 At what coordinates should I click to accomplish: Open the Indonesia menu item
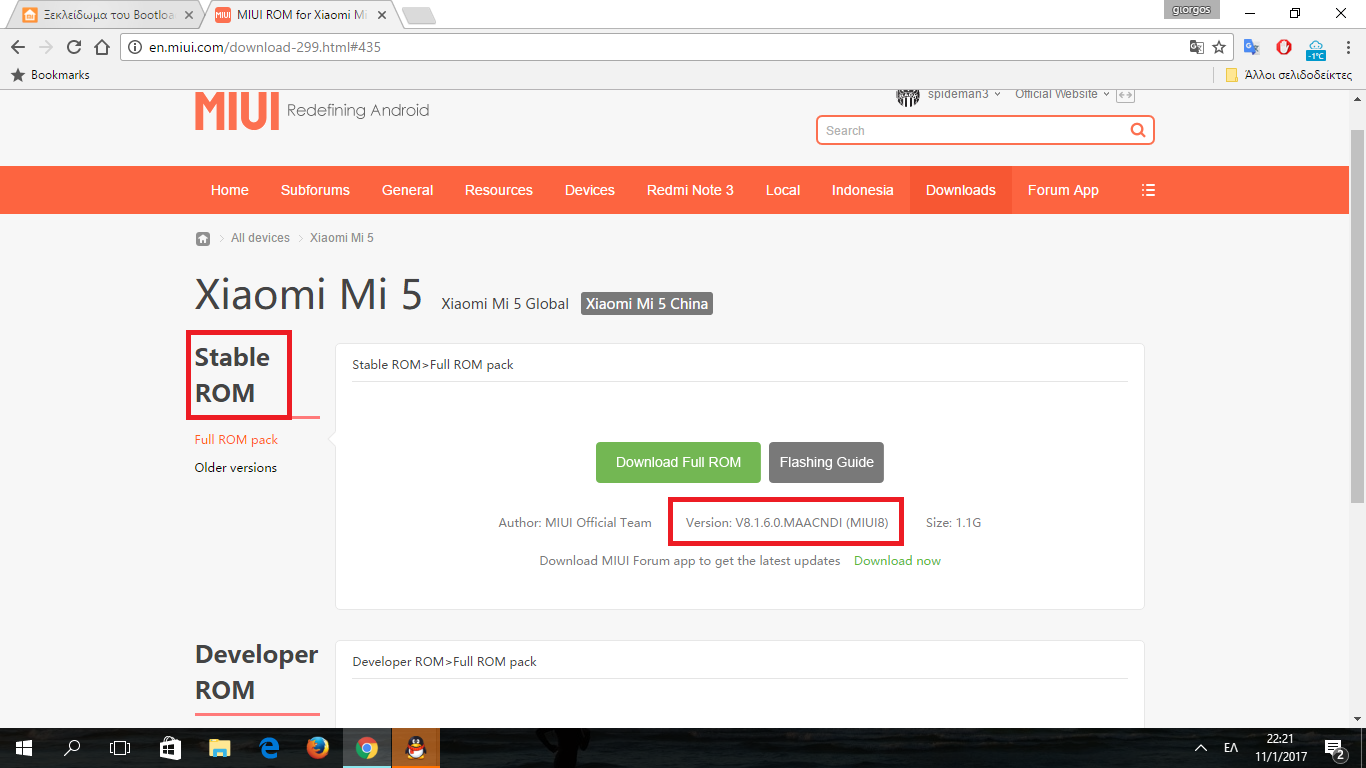pos(863,190)
